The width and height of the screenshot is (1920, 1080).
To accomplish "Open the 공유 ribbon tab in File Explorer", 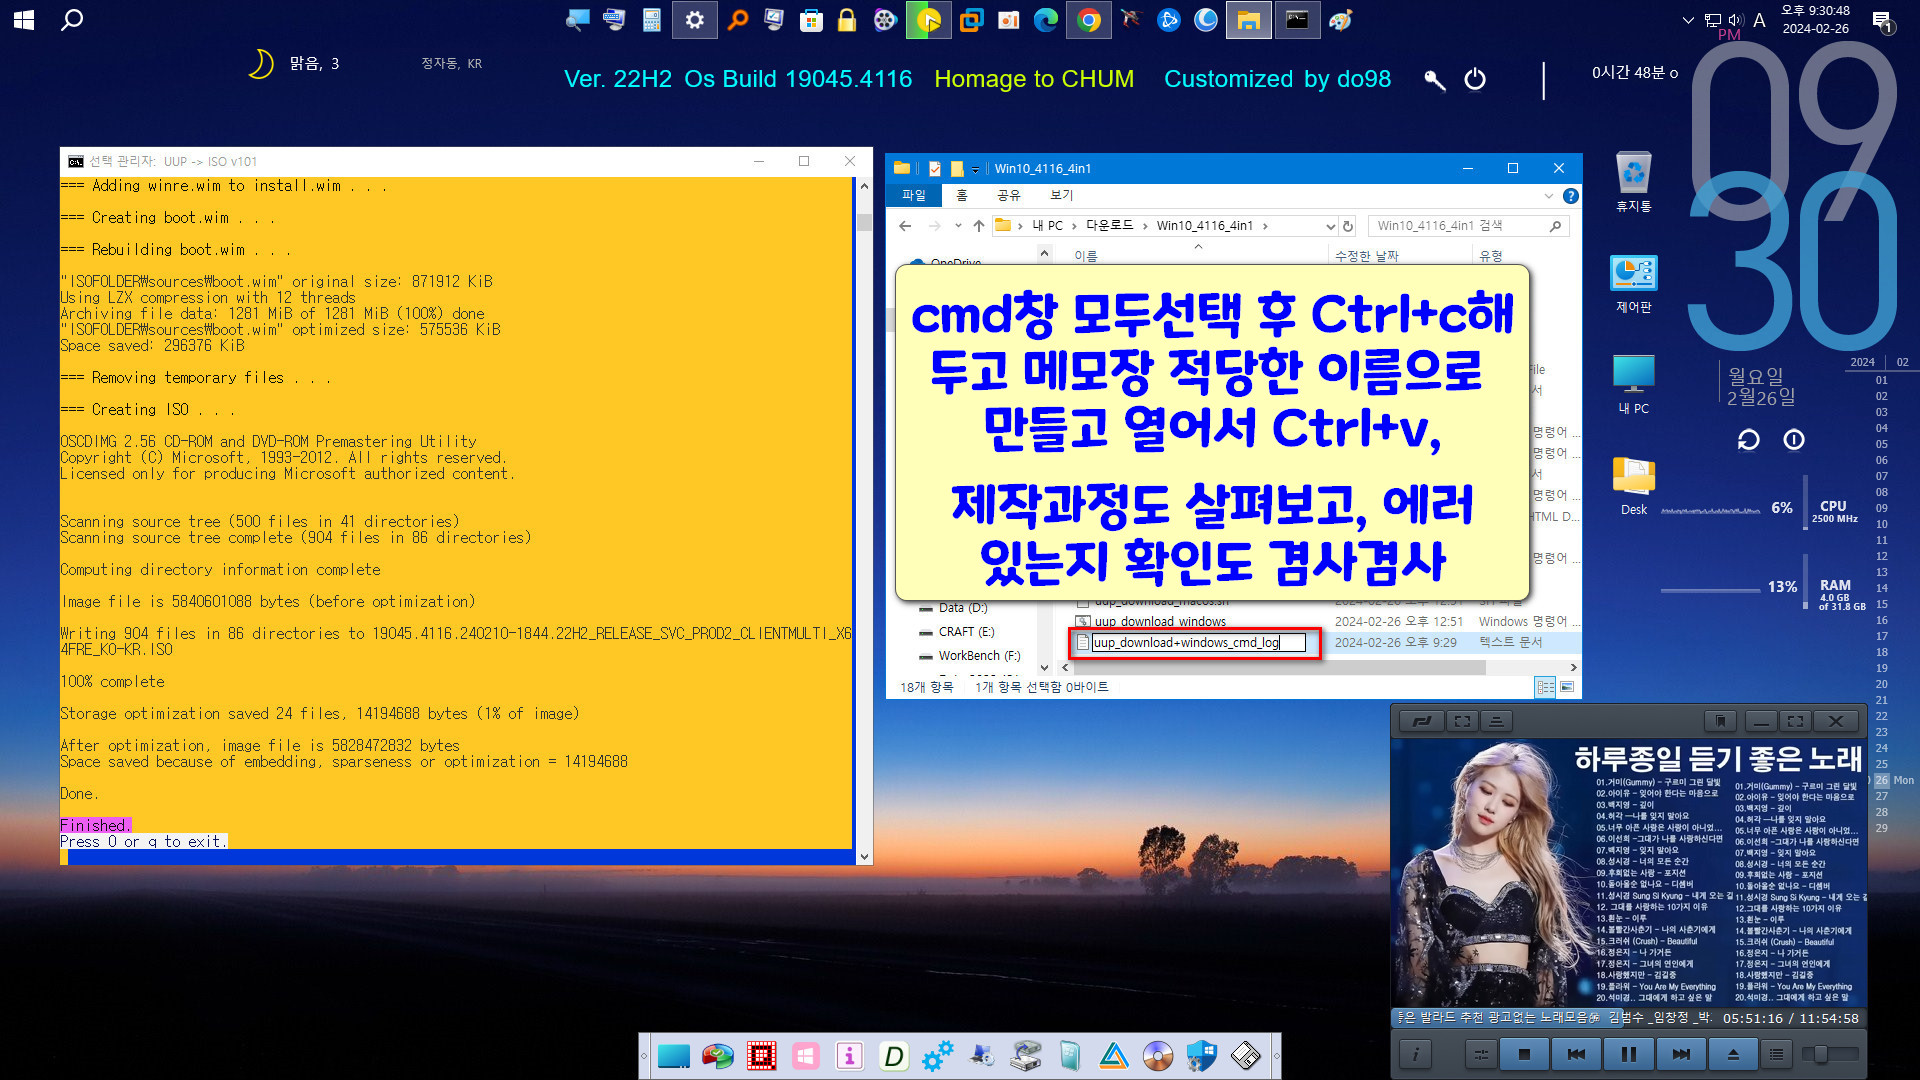I will pyautogui.click(x=1009, y=195).
